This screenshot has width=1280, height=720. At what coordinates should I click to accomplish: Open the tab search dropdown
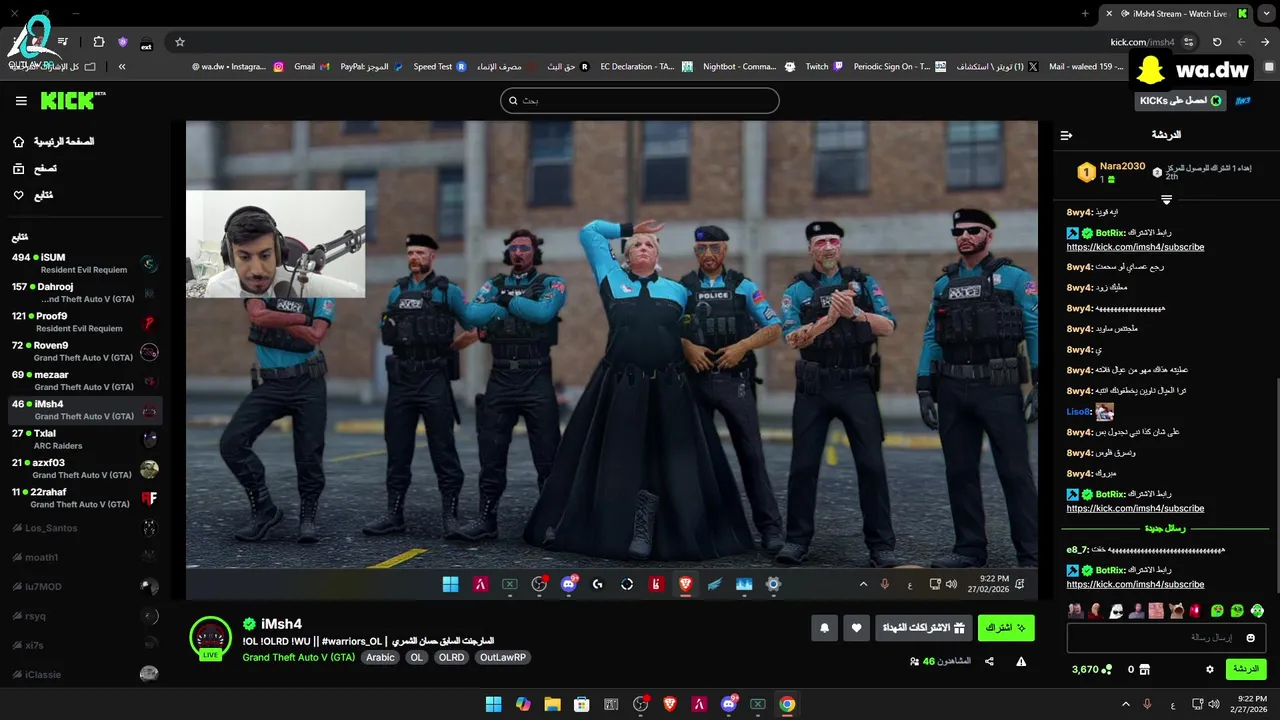tap(1266, 13)
